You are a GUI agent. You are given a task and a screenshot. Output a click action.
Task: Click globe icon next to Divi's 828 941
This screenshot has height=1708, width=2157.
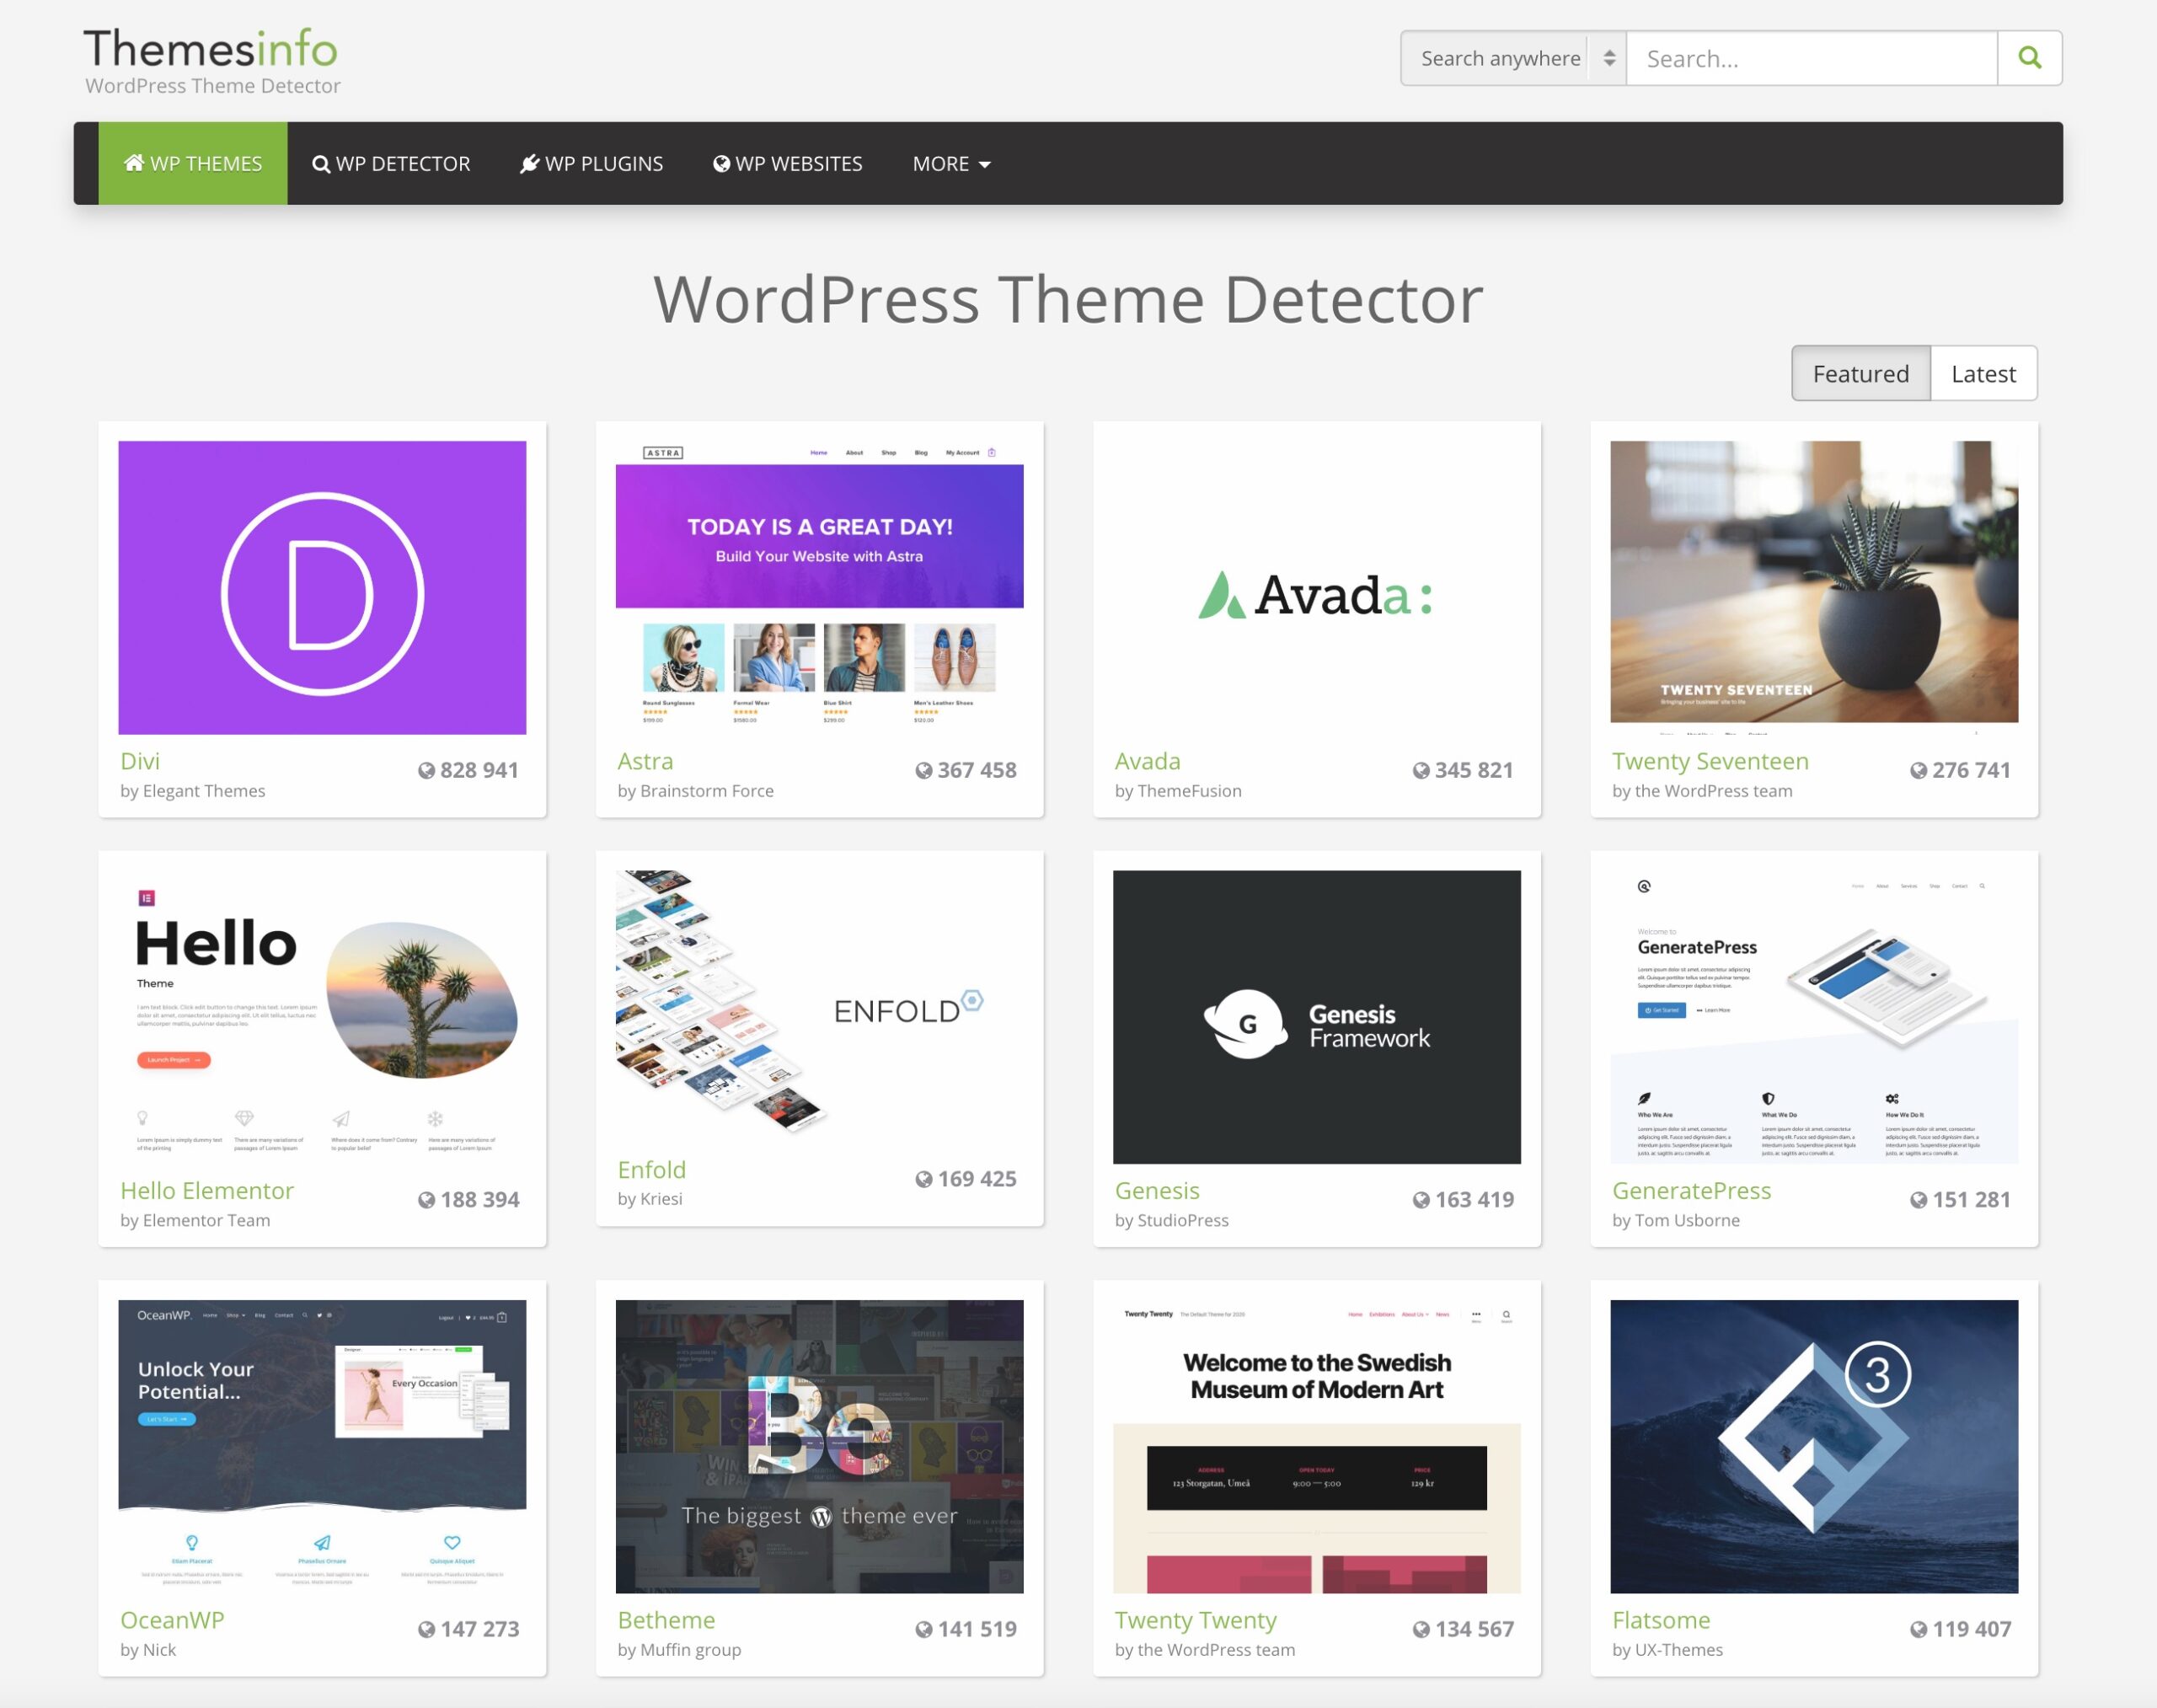point(426,770)
